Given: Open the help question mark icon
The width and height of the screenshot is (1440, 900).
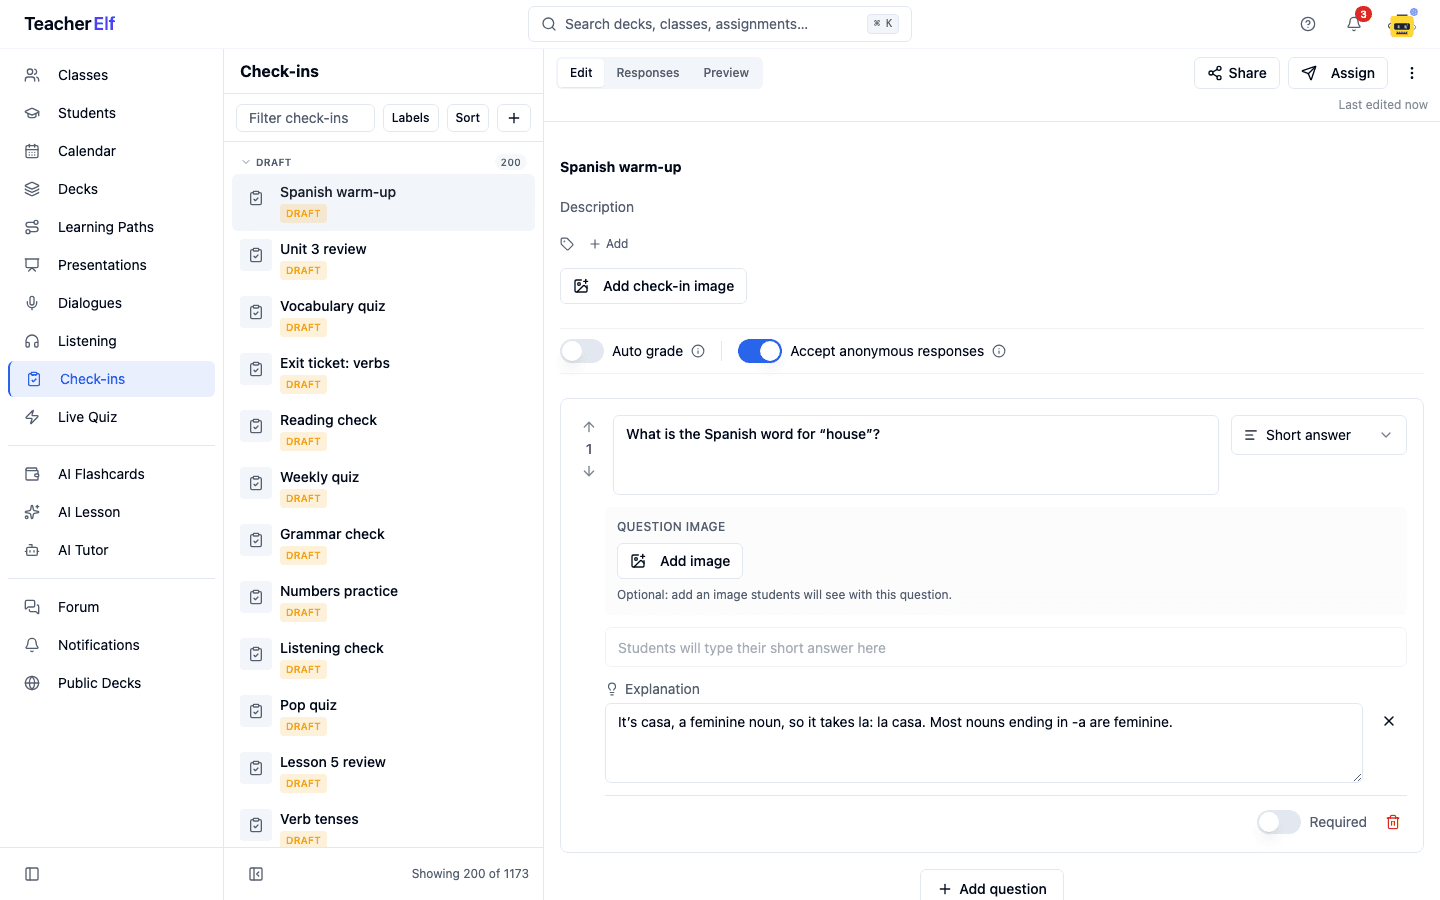Looking at the screenshot, I should [1308, 24].
